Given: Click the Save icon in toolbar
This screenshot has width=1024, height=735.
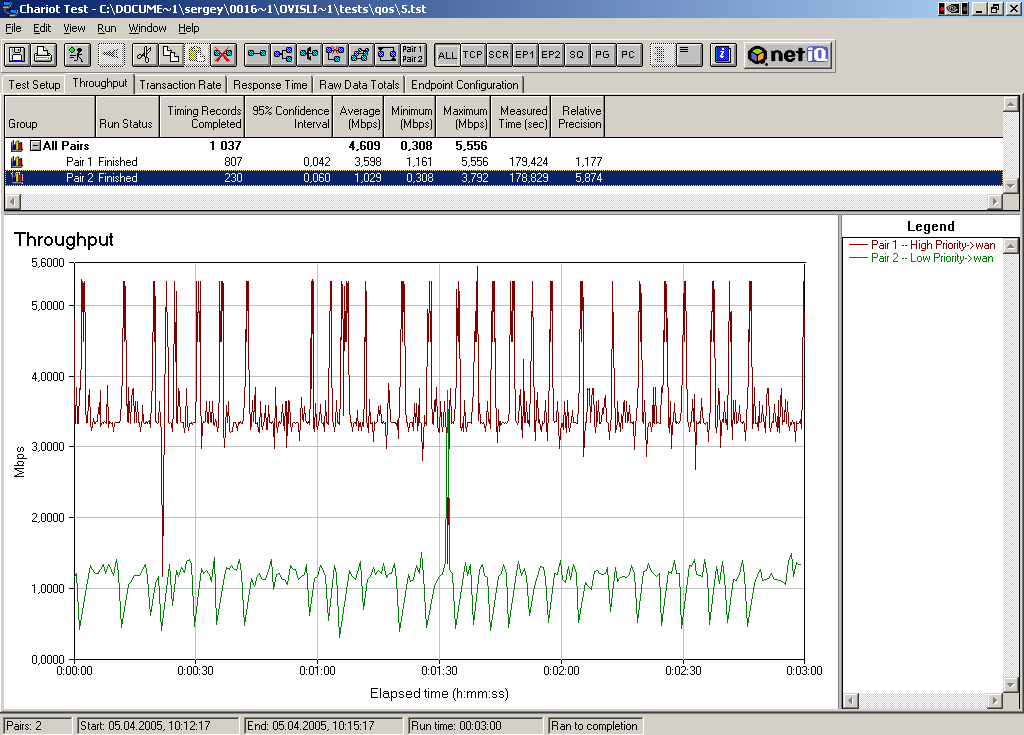Looking at the screenshot, I should click(17, 55).
